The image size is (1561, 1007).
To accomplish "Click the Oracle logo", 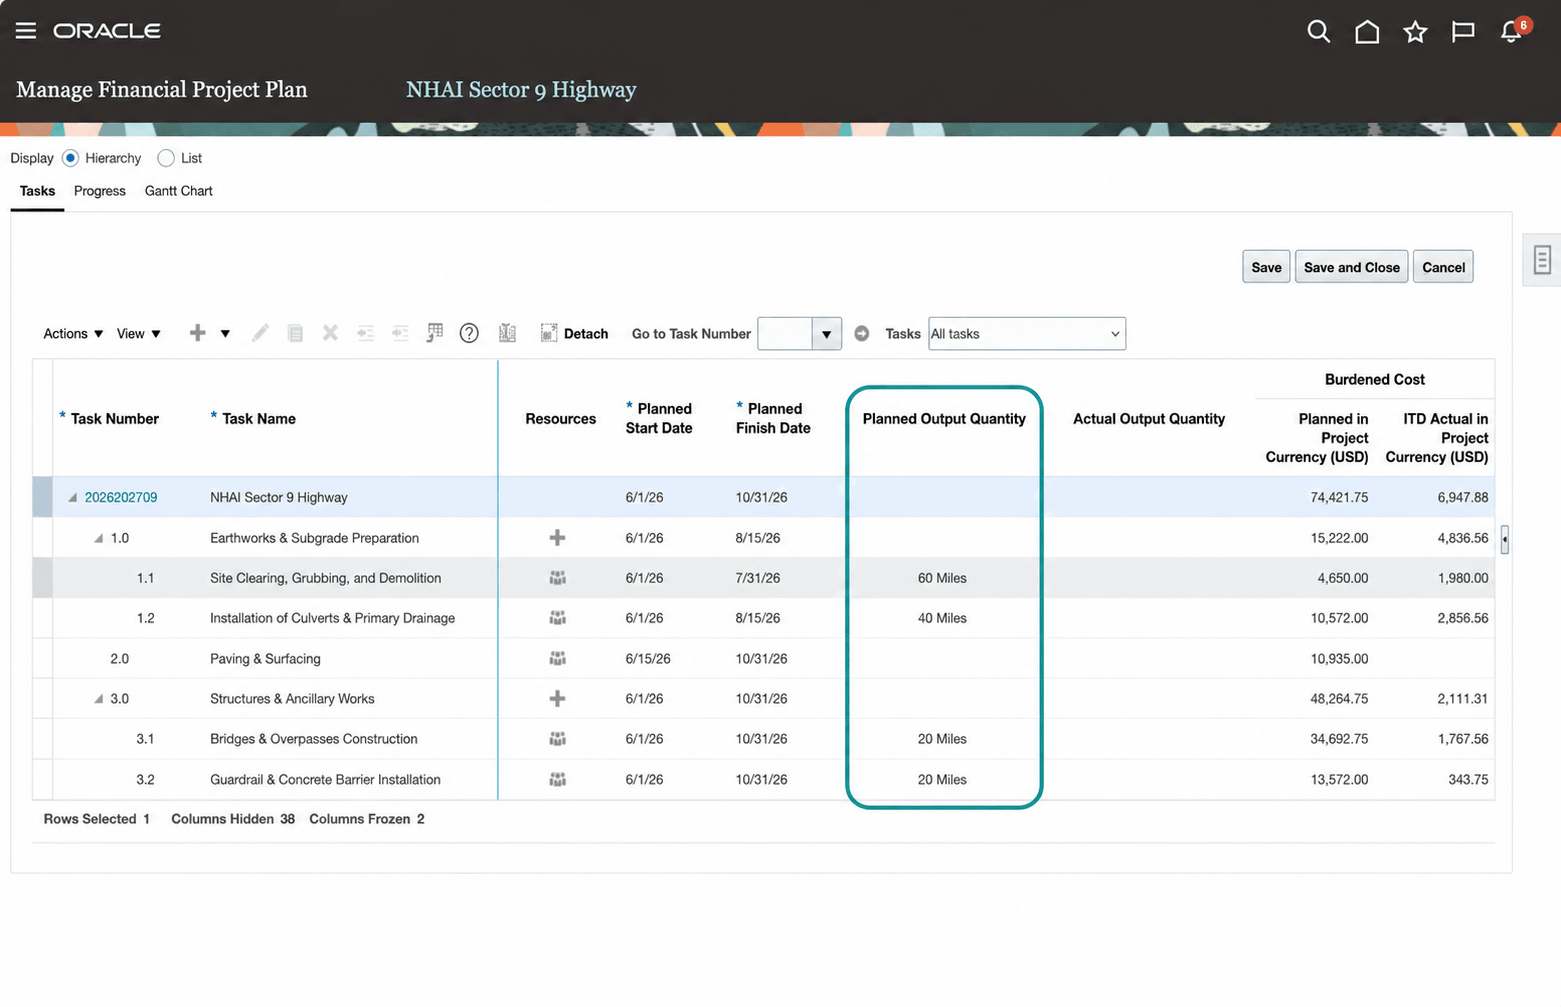I will 107,31.
